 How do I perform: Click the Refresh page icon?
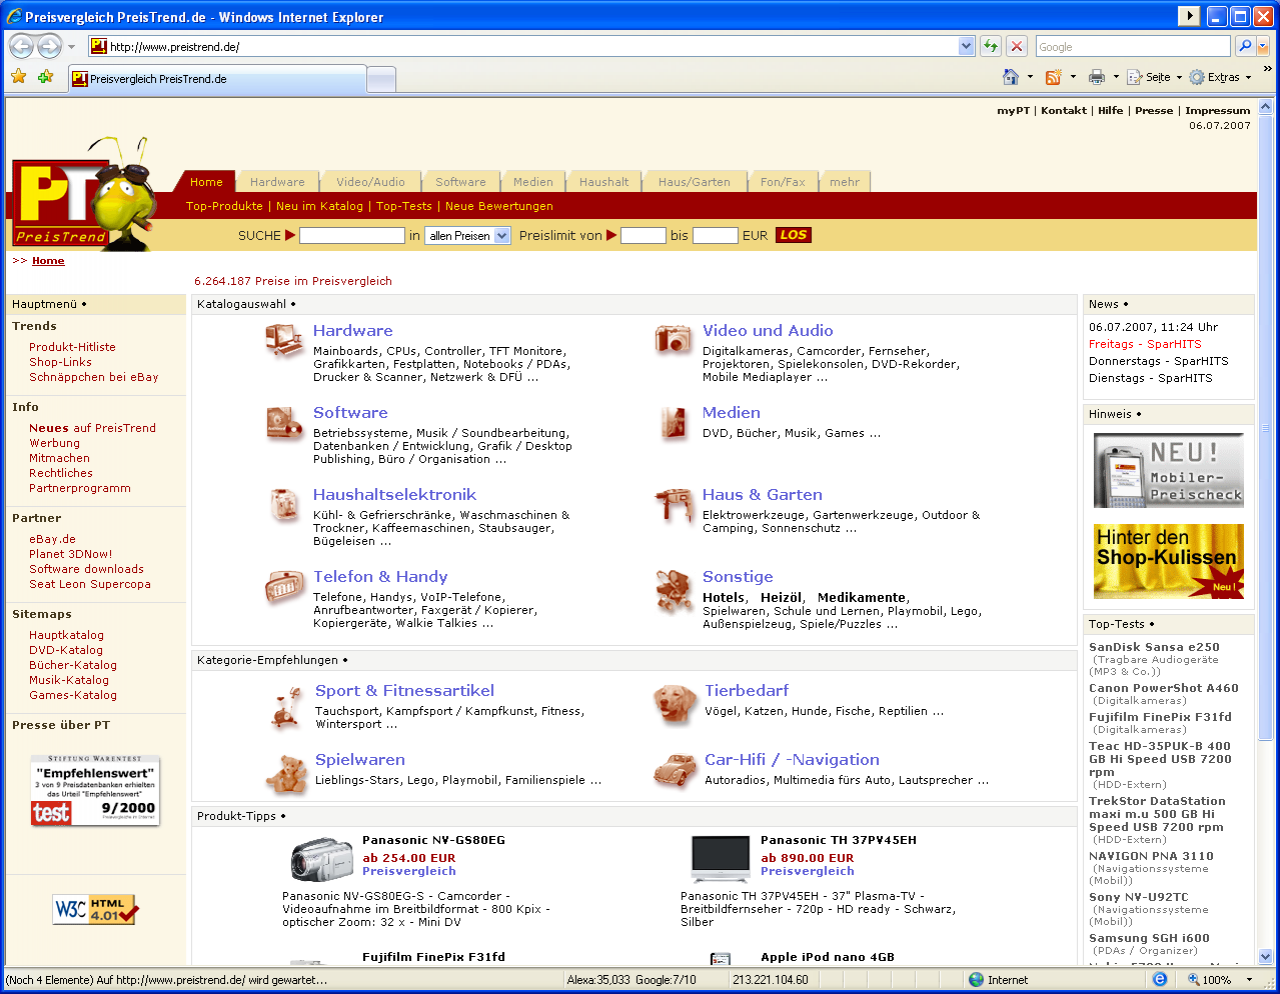pyautogui.click(x=991, y=46)
